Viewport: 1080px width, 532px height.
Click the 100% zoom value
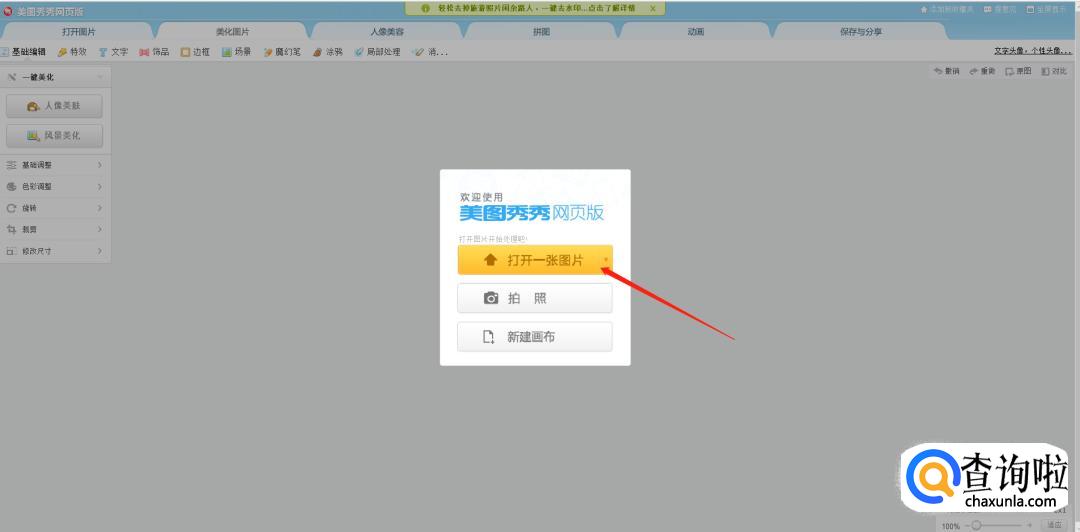point(951,526)
